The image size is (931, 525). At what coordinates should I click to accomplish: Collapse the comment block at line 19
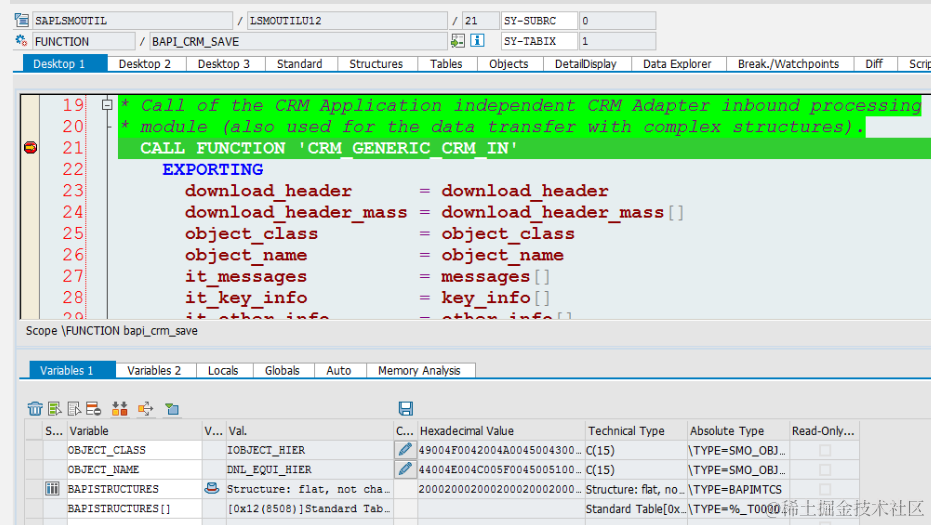pos(107,105)
